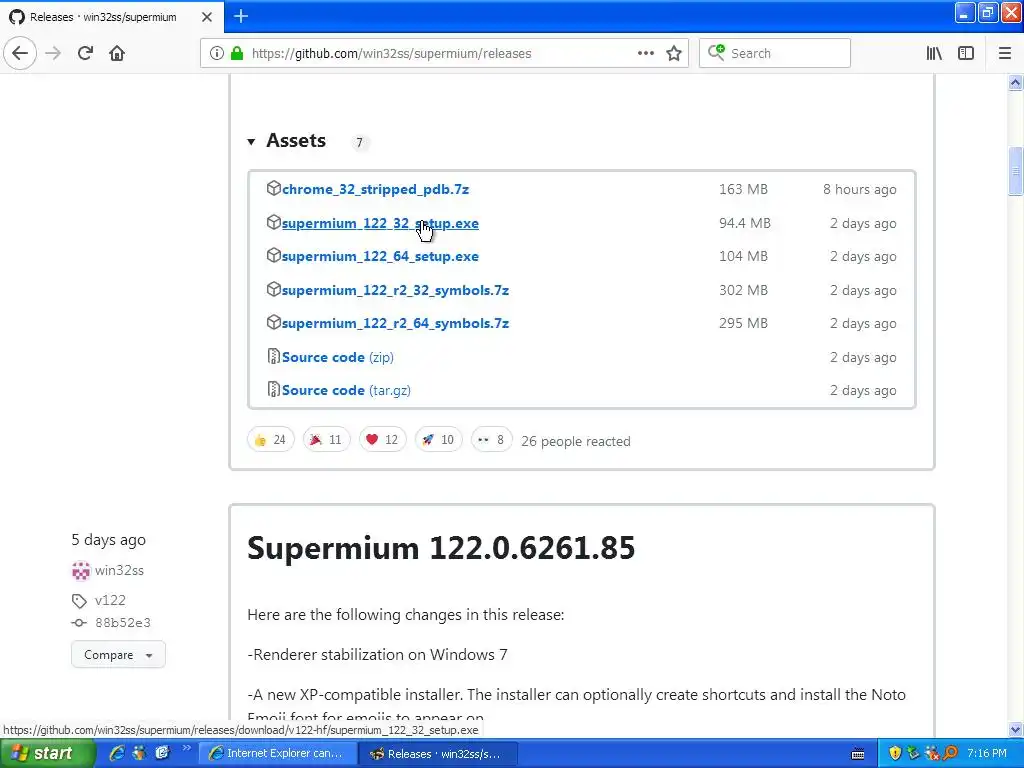Toggle the thumbs up reaction with 24
The width and height of the screenshot is (1024, 768).
270,440
